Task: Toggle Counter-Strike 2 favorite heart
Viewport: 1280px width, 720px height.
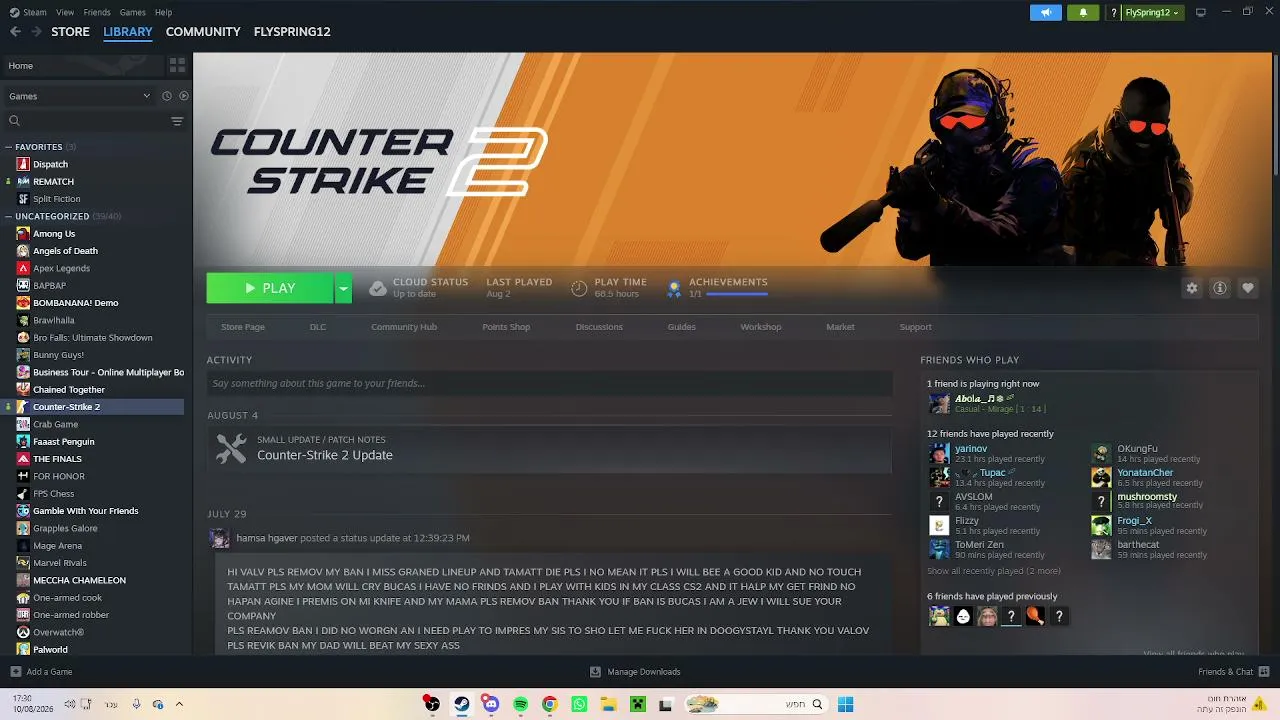Action: [1248, 288]
